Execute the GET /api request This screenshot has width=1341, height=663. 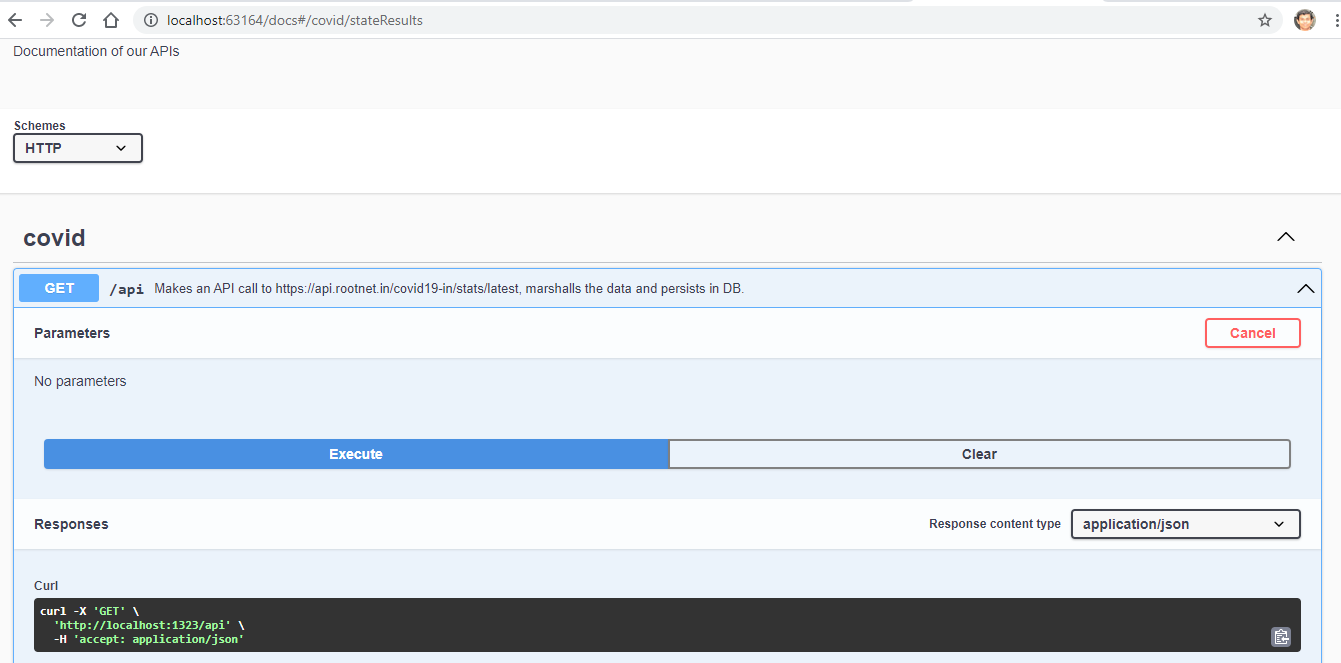(355, 453)
